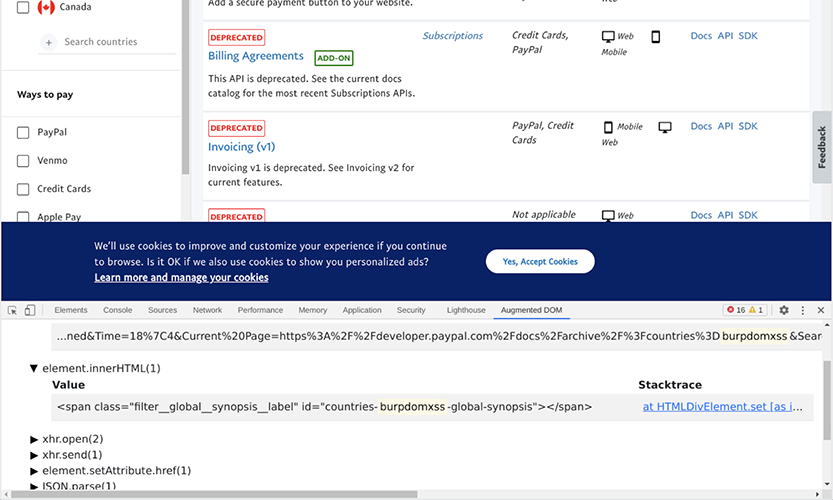Click the Canada flag icon
This screenshot has width=833, height=500.
[46, 7]
